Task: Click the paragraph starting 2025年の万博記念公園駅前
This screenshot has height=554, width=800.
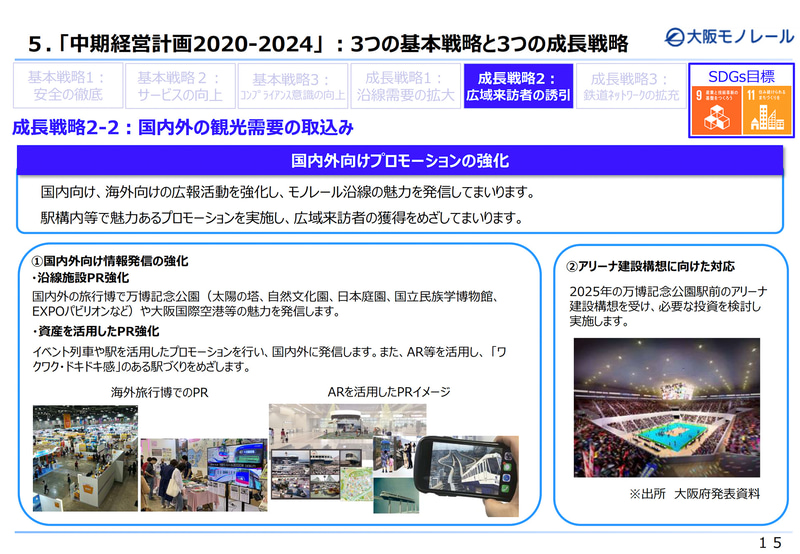Action: (668, 306)
